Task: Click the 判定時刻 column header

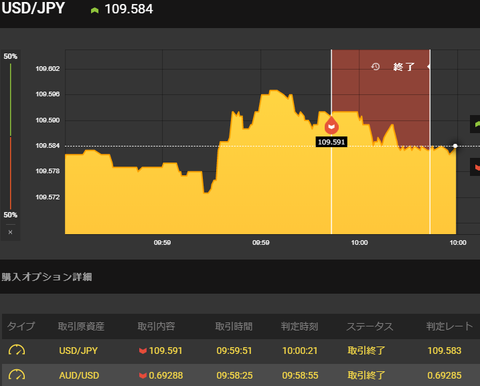Action: click(300, 326)
